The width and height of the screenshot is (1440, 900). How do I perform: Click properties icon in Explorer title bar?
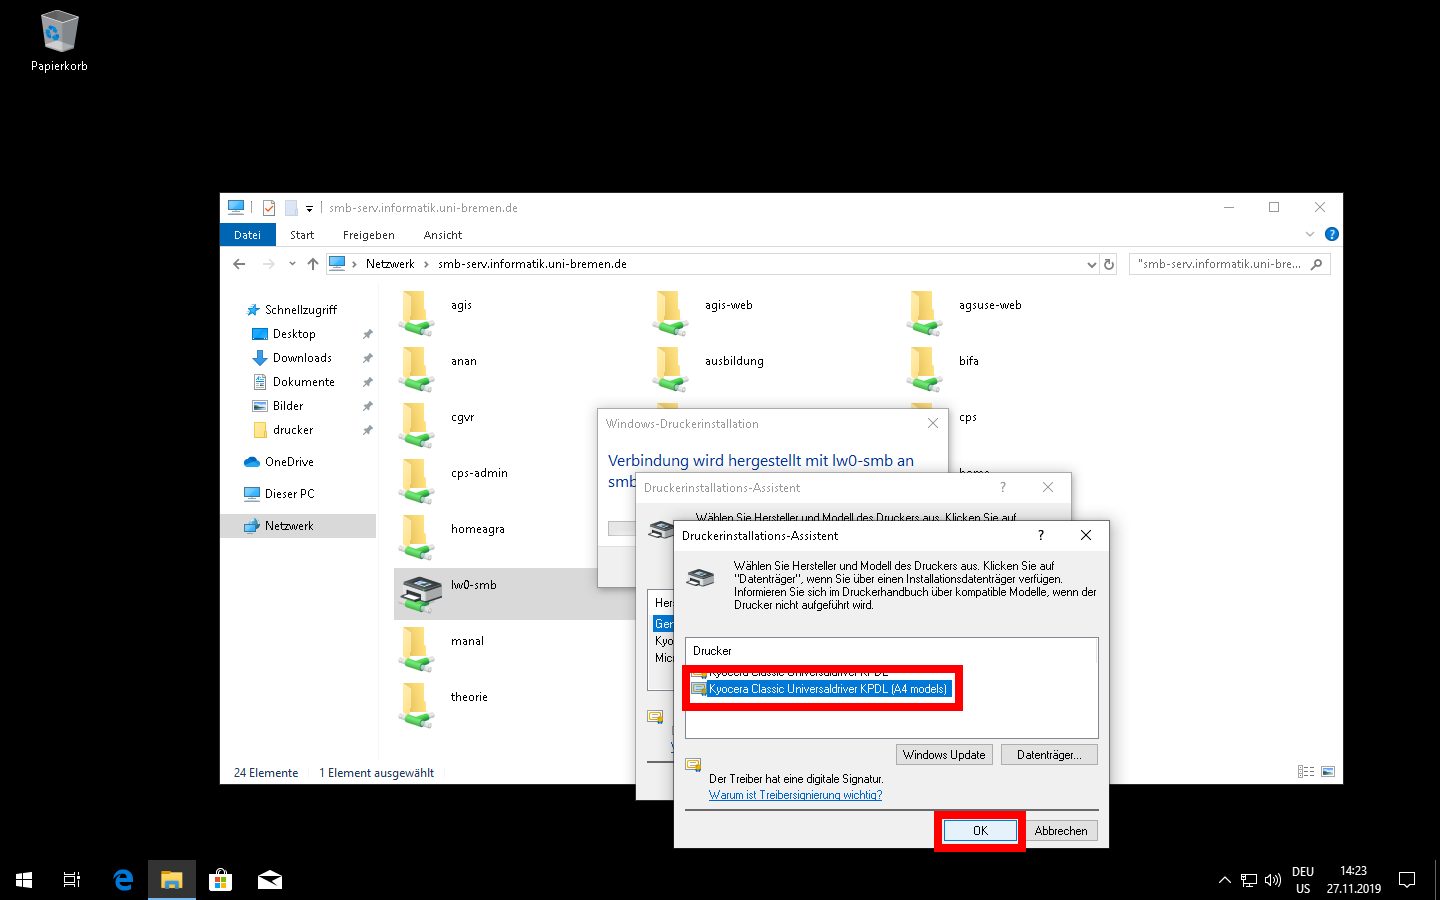pyautogui.click(x=269, y=208)
